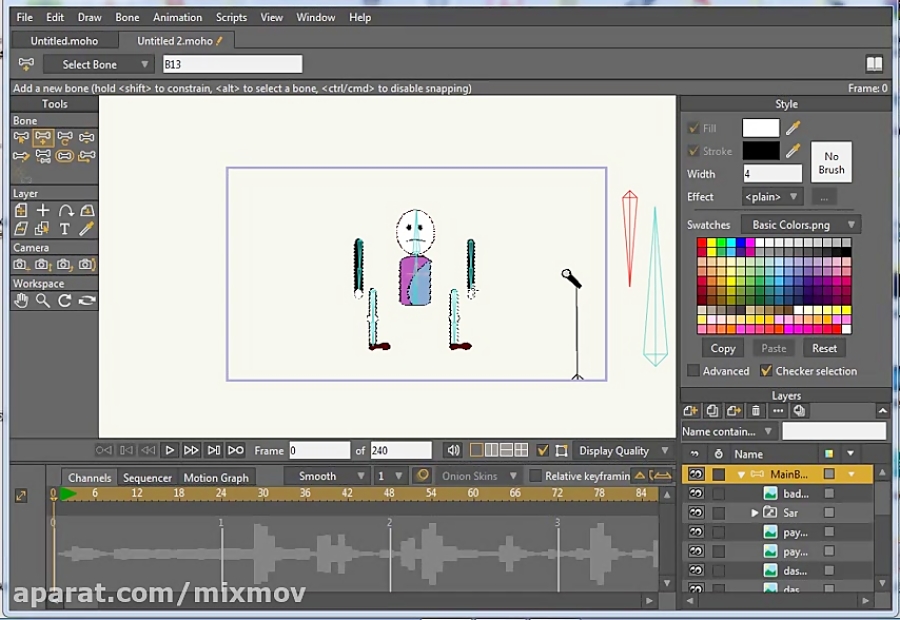
Task: Toggle the Fill checkbox
Action: tap(693, 128)
